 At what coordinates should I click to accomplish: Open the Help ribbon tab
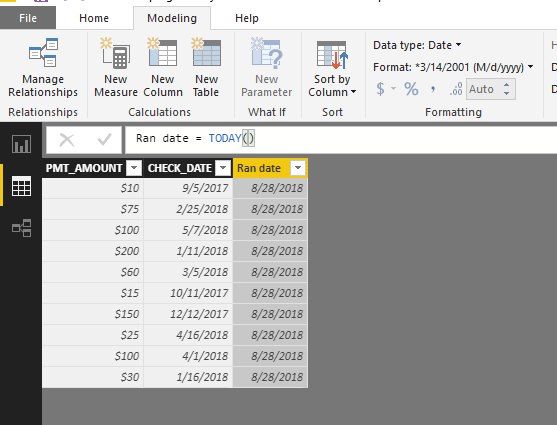coord(247,18)
